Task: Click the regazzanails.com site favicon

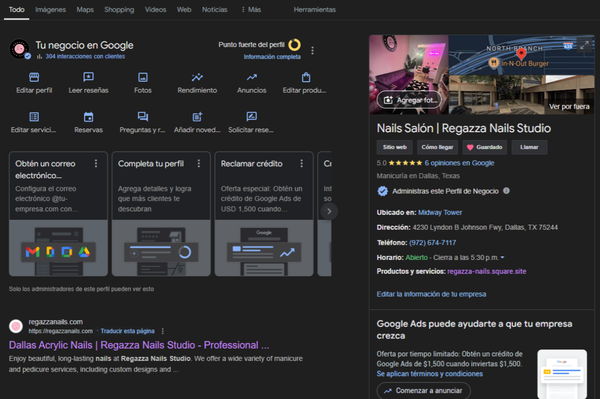Action: pyautogui.click(x=16, y=326)
